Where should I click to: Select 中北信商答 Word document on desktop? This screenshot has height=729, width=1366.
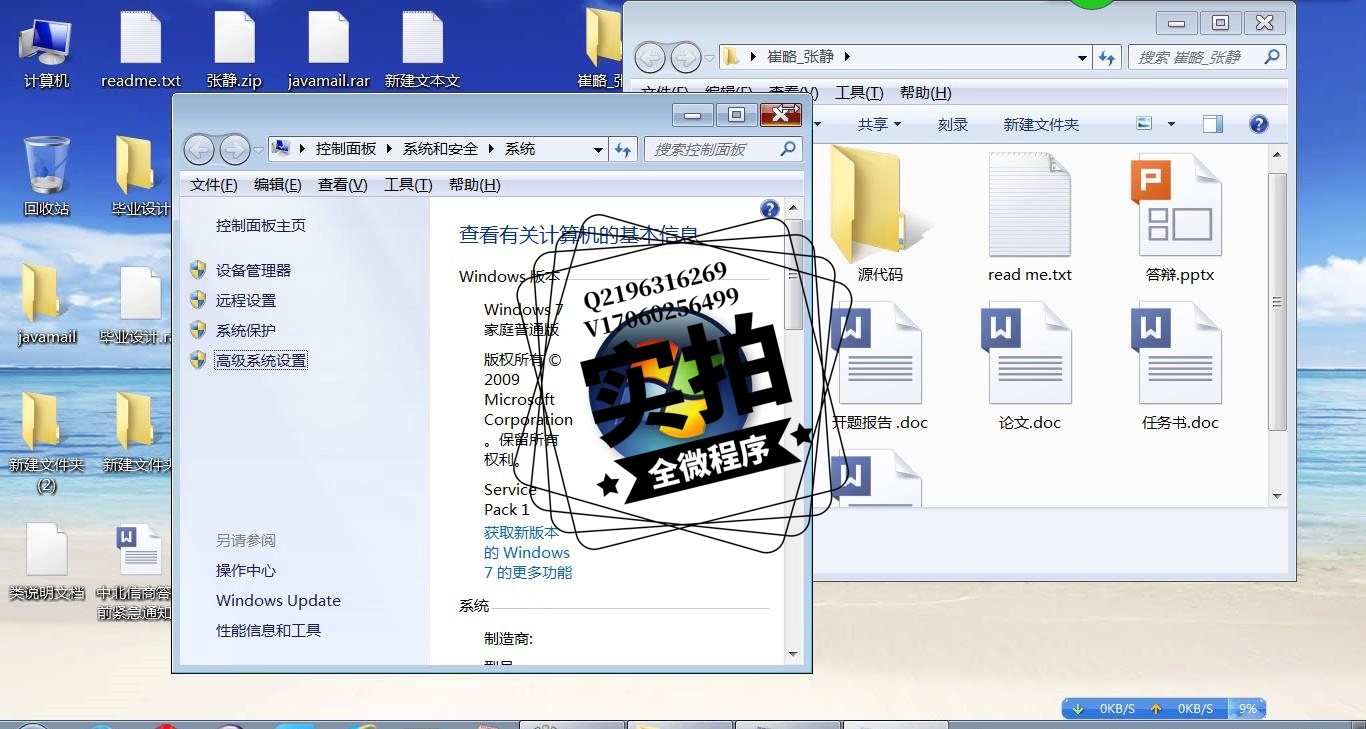[134, 572]
